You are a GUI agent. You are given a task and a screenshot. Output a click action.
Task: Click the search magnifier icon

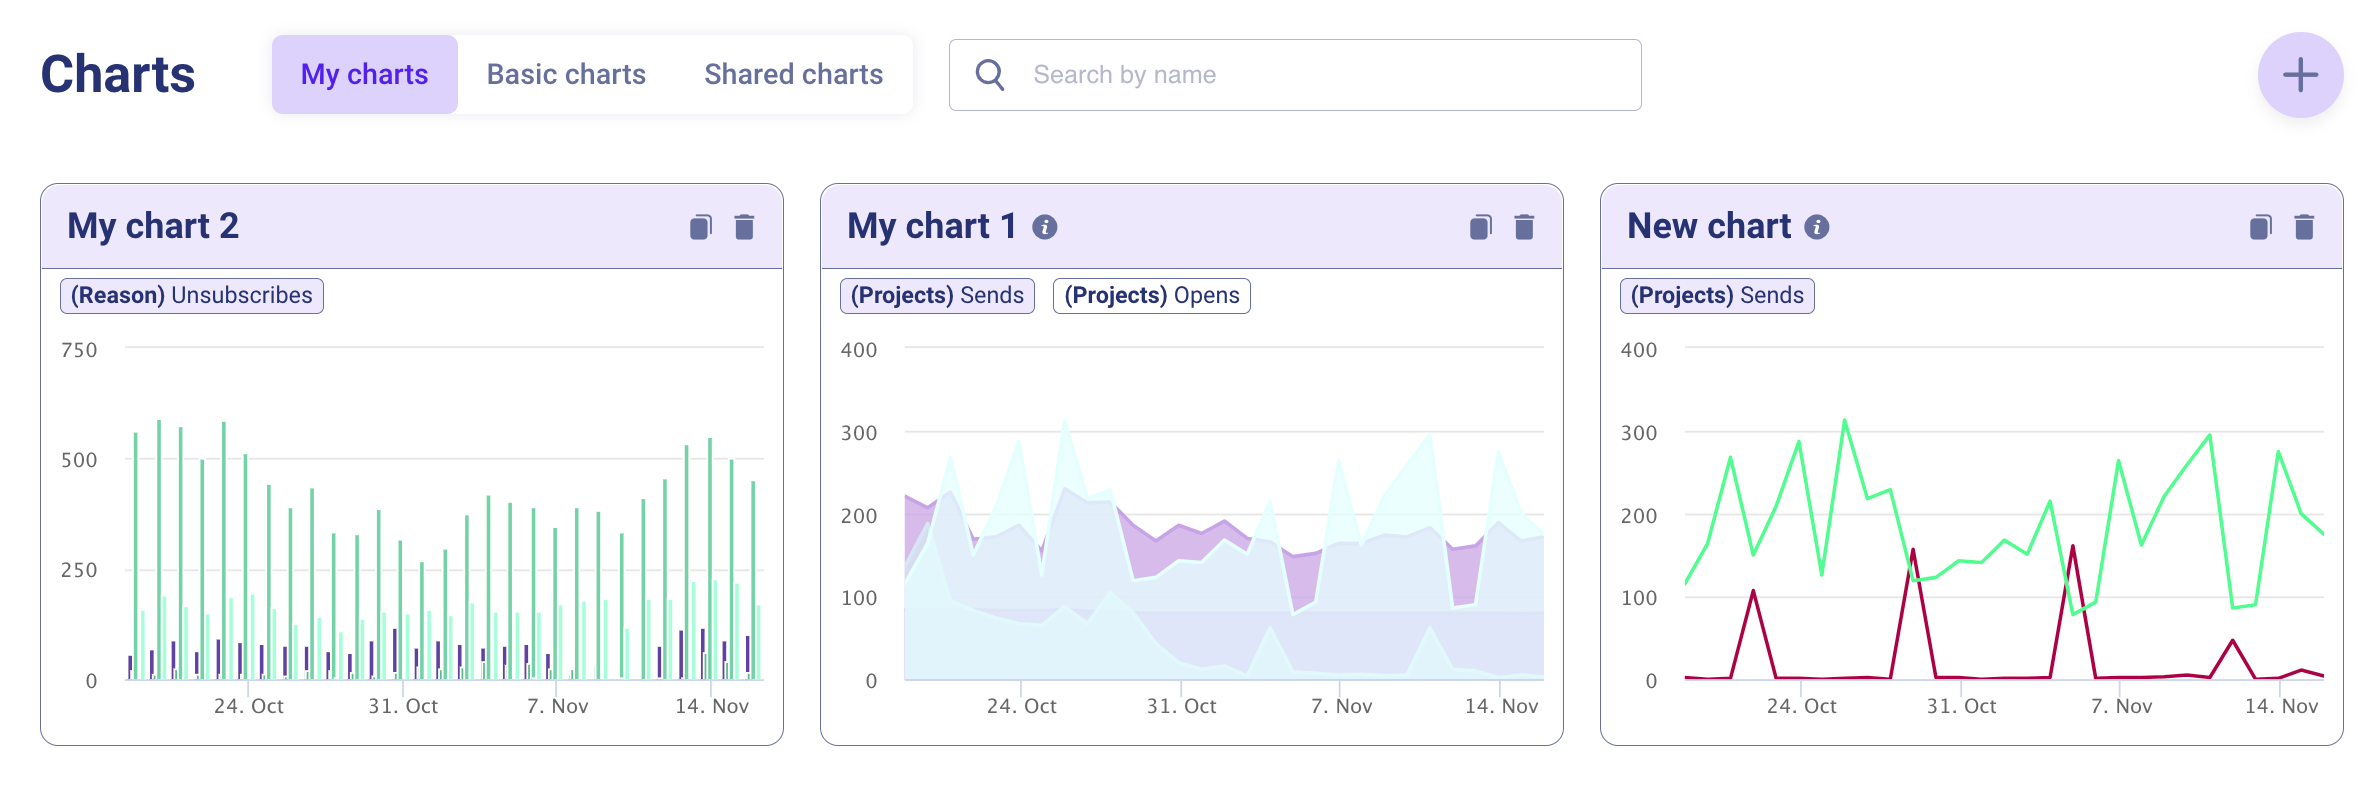pos(990,75)
